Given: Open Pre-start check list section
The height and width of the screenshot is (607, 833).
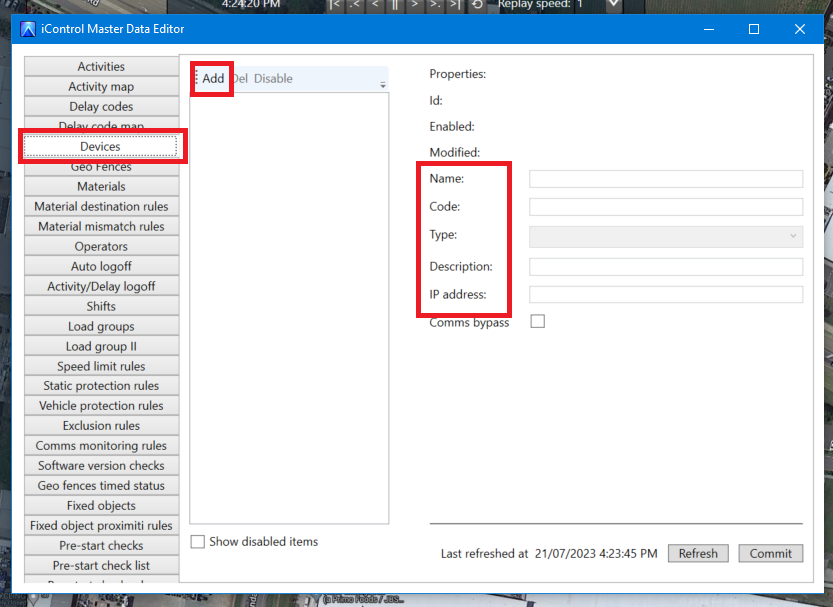Looking at the screenshot, I should pyautogui.click(x=101, y=565).
